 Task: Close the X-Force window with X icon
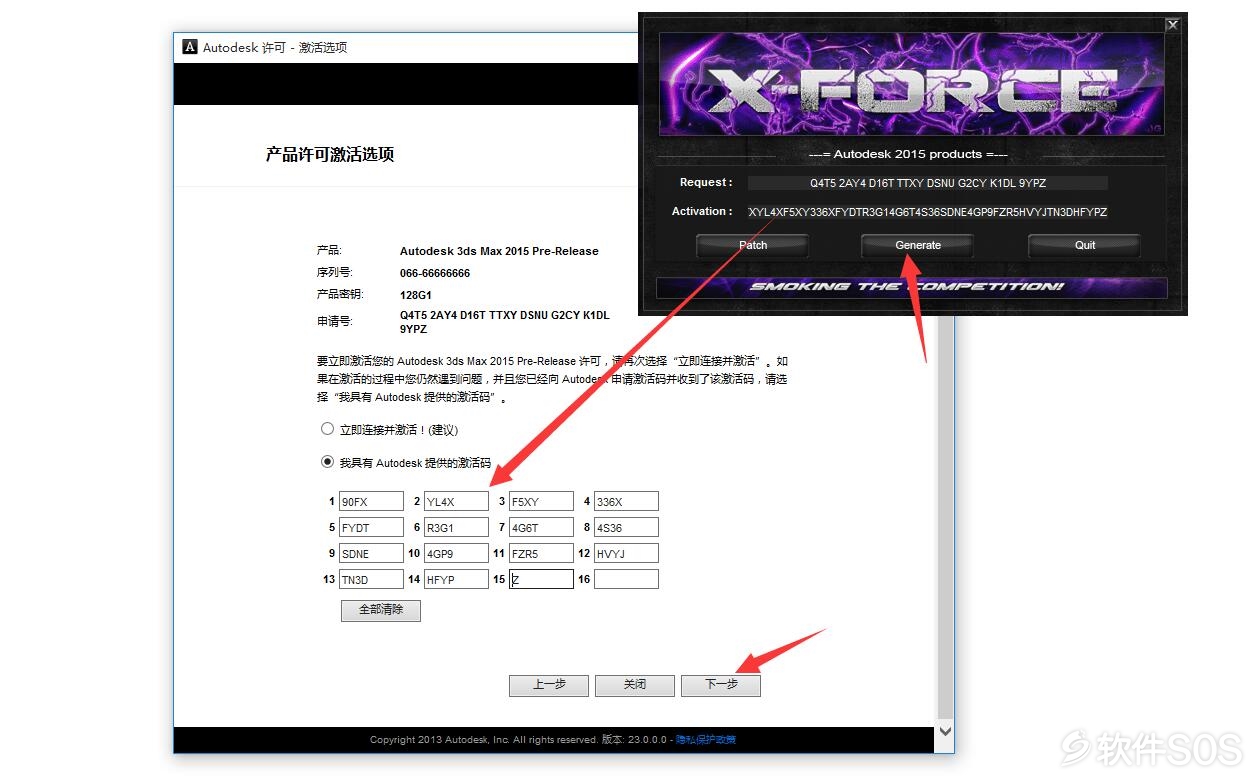pyautogui.click(x=1173, y=25)
